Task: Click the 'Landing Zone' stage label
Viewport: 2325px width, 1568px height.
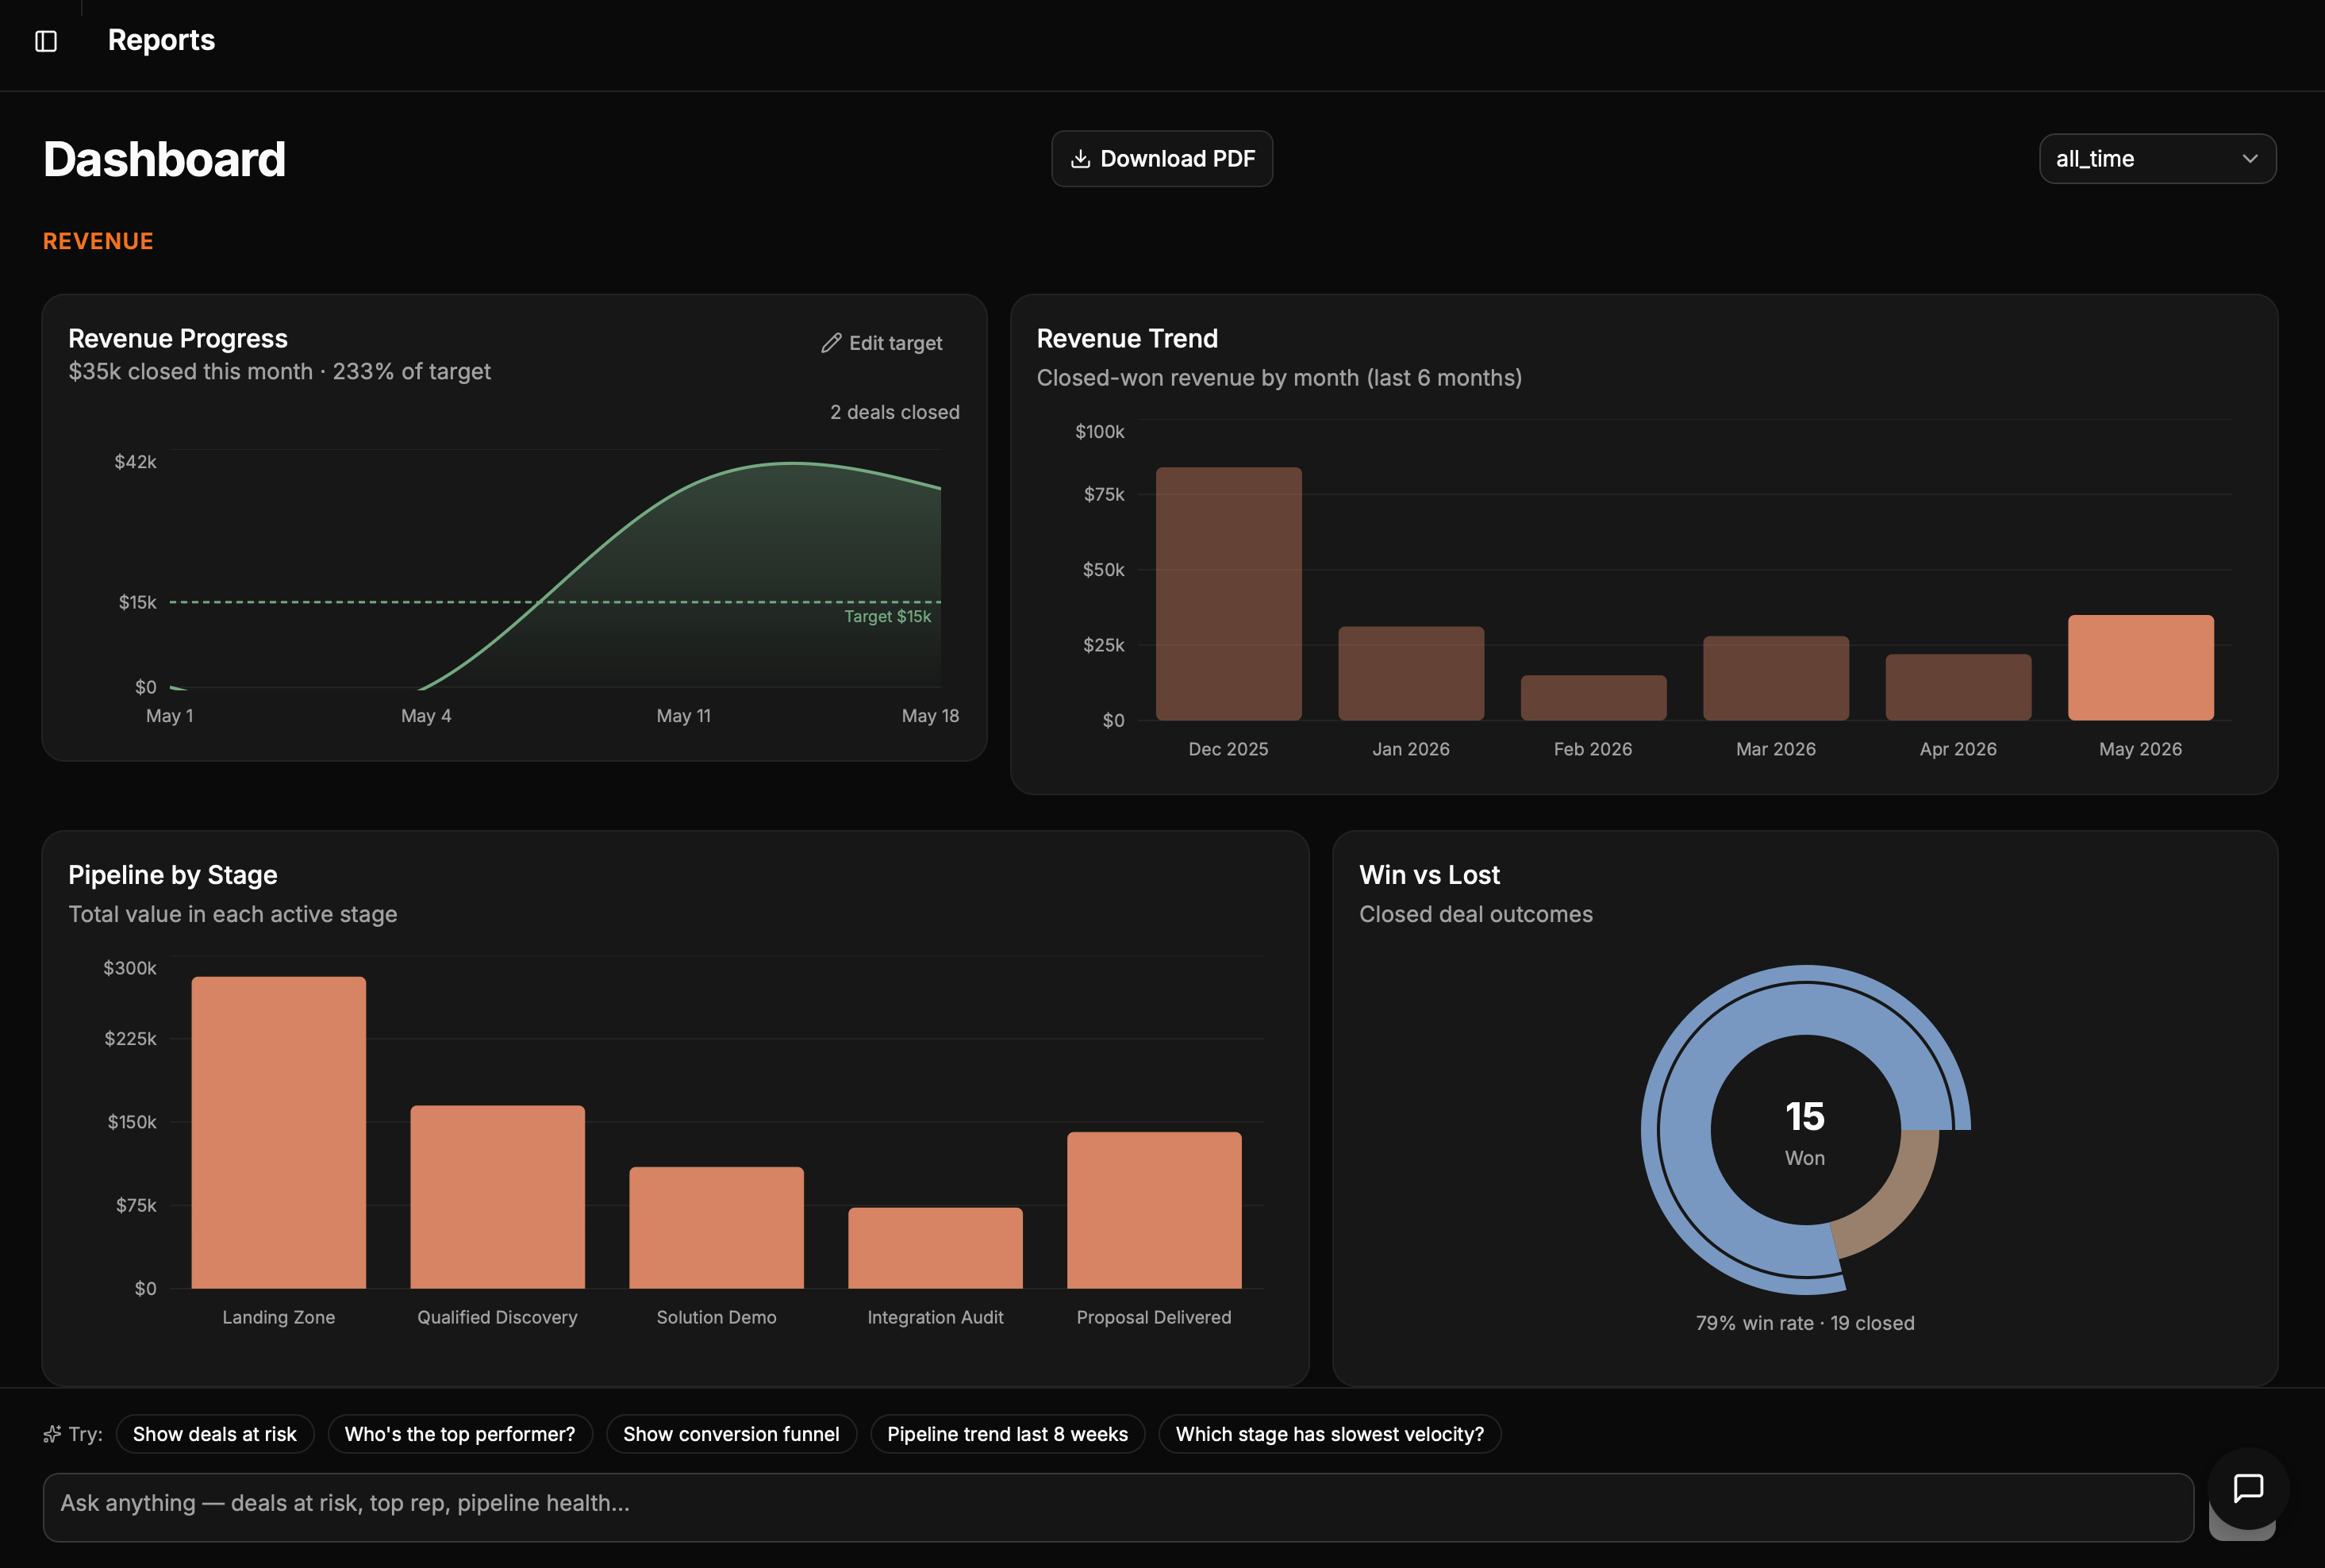Action: point(279,1318)
